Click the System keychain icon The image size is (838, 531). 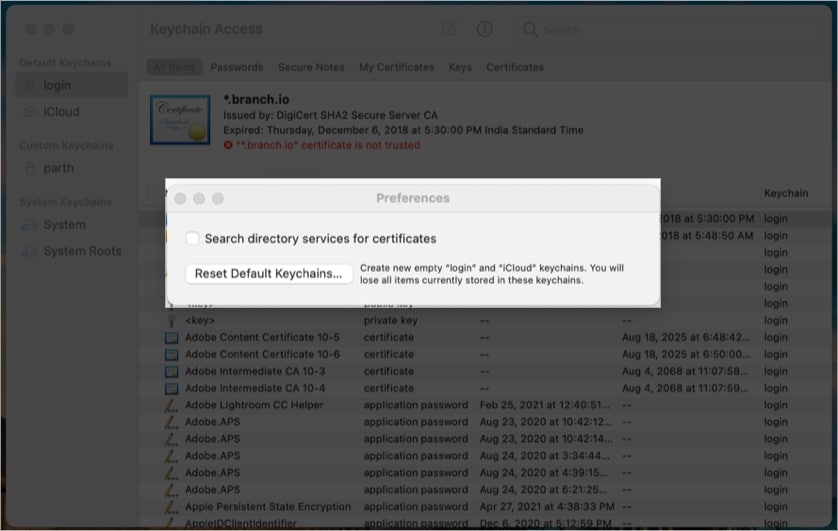(x=29, y=225)
